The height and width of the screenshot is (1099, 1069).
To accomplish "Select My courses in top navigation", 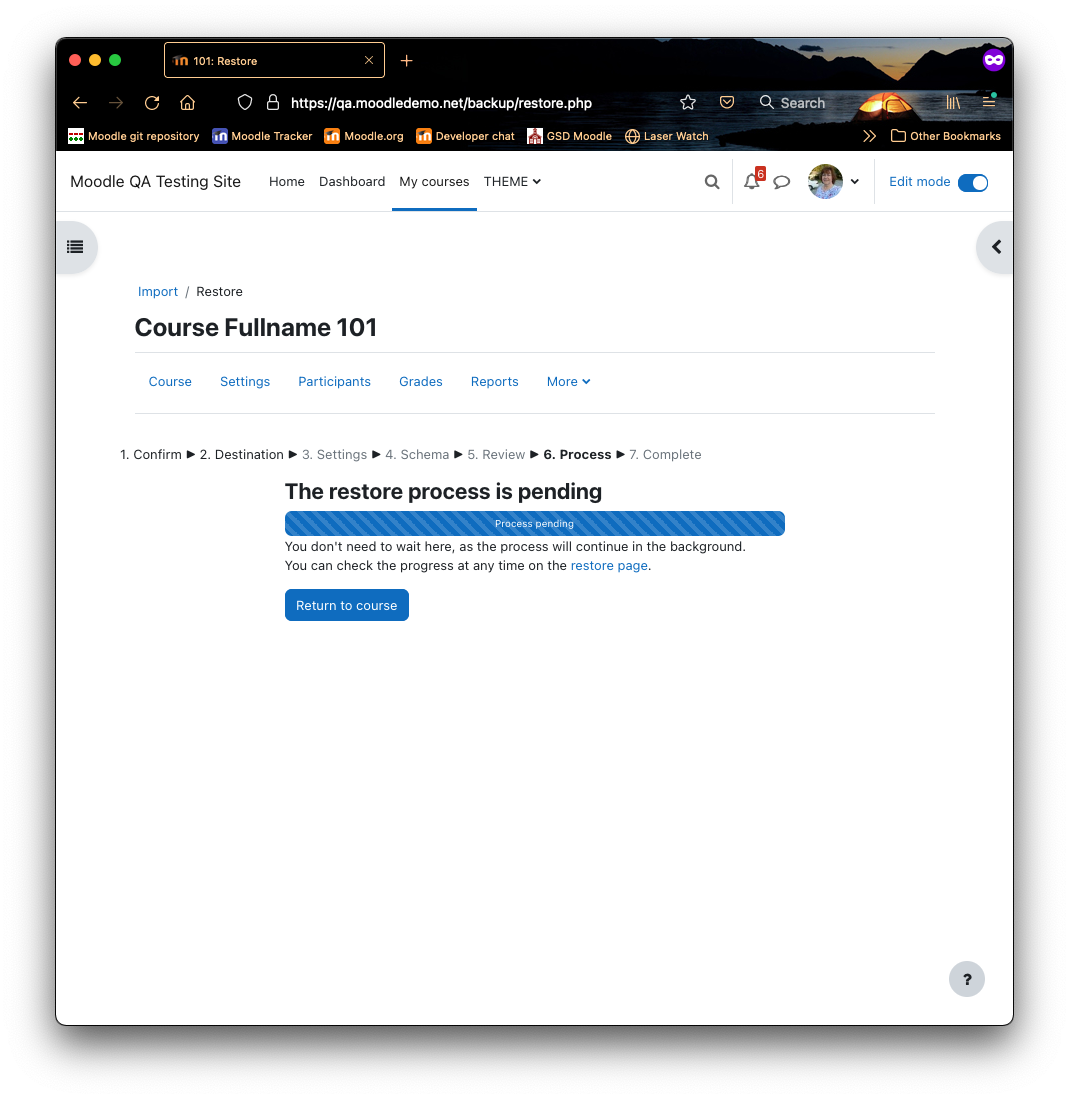I will [x=434, y=182].
